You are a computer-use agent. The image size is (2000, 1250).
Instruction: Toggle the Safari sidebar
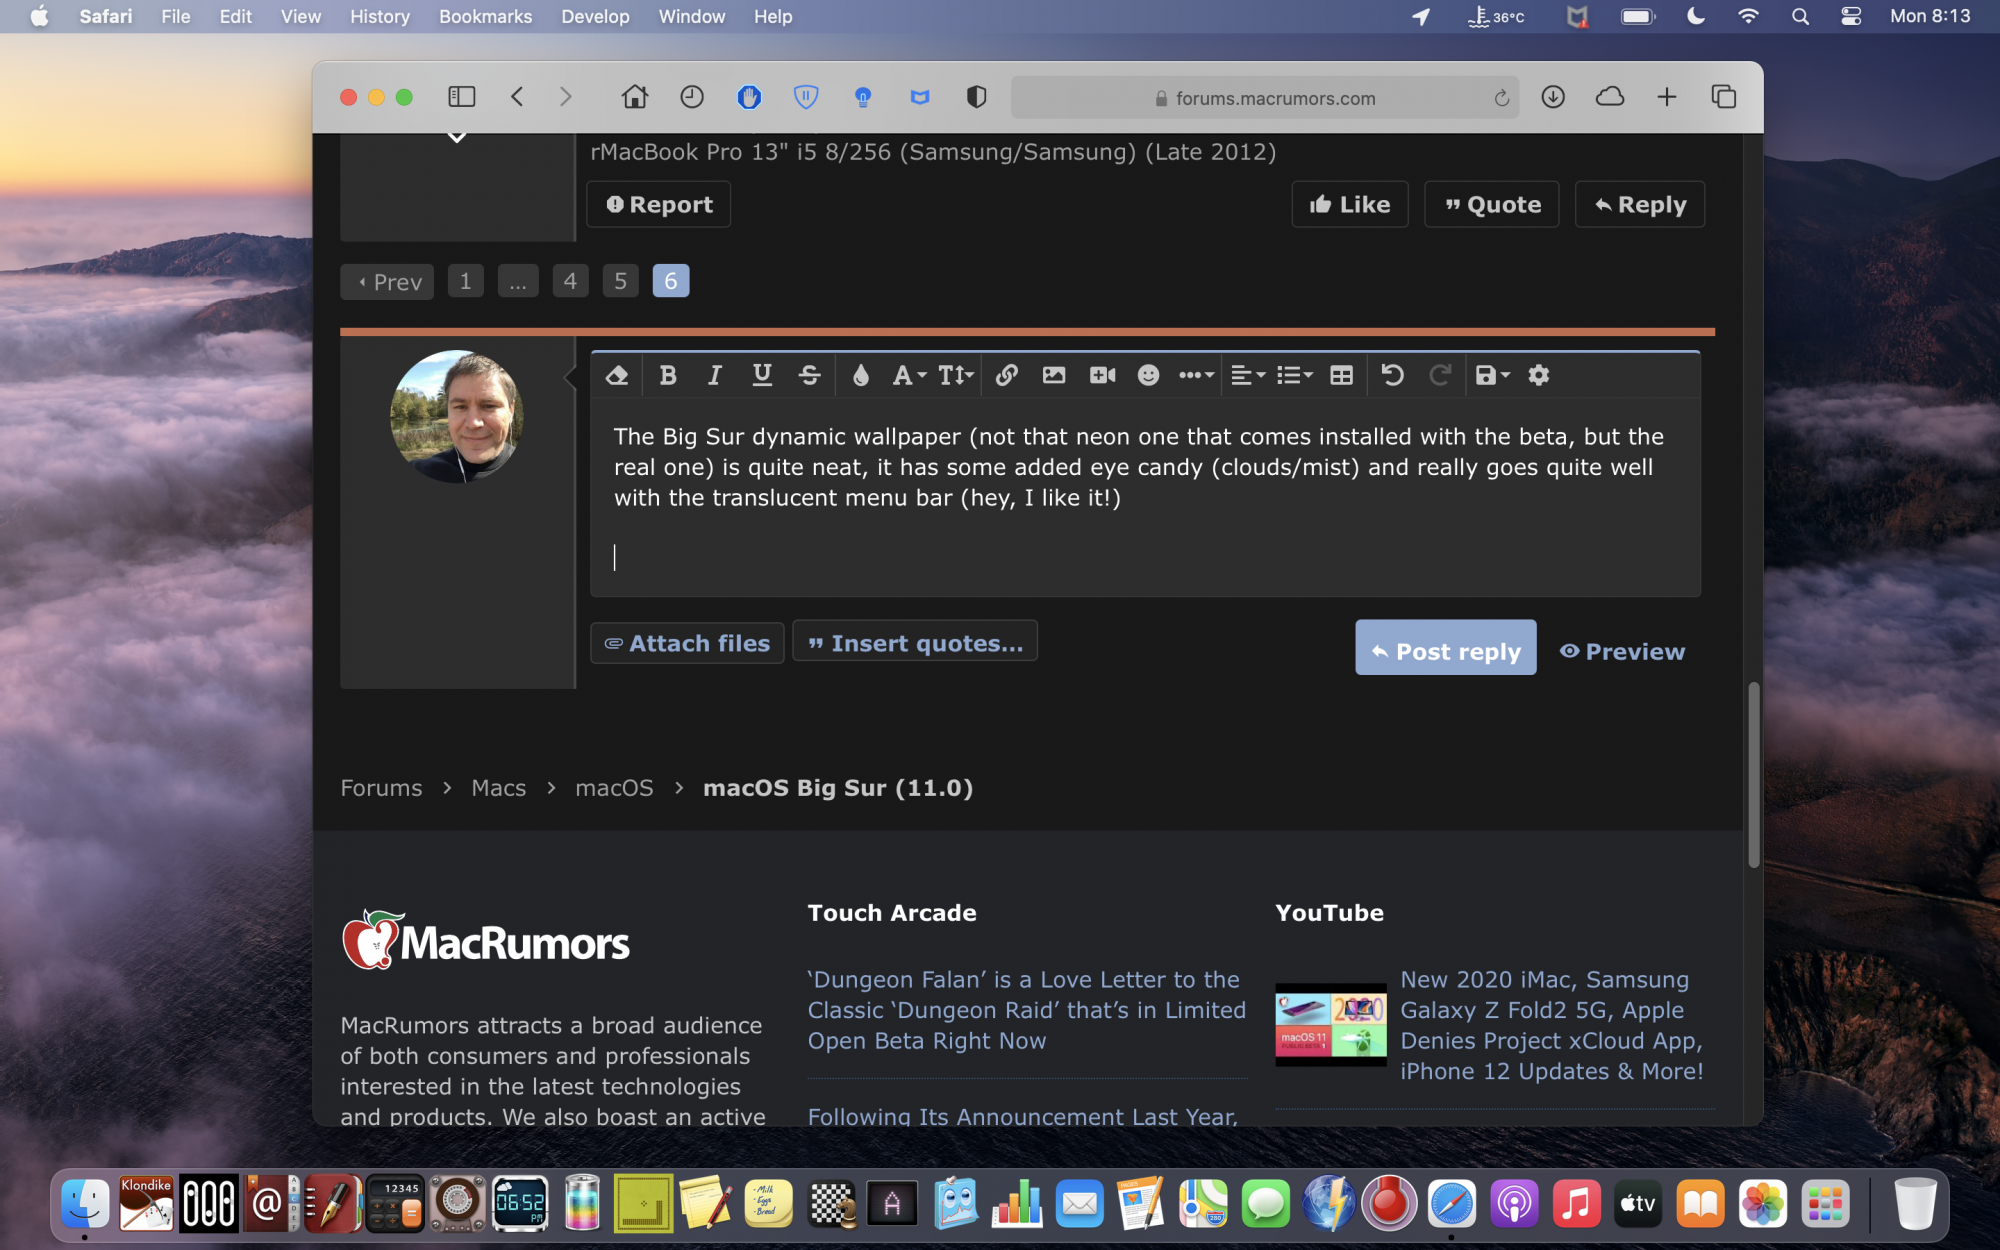pyautogui.click(x=461, y=97)
